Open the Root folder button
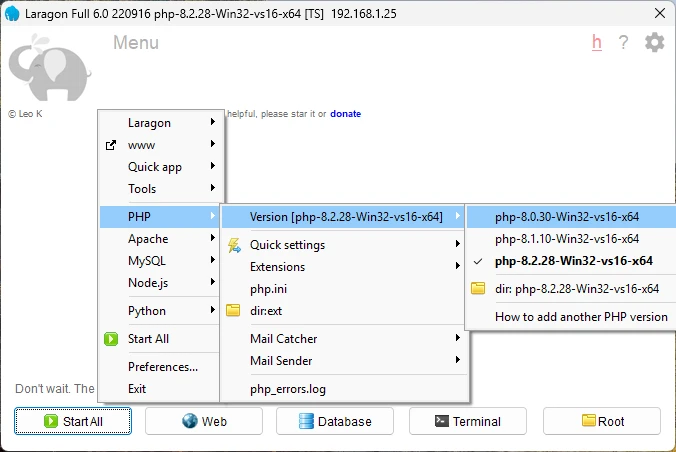Viewport: 676px width, 452px height. point(602,421)
